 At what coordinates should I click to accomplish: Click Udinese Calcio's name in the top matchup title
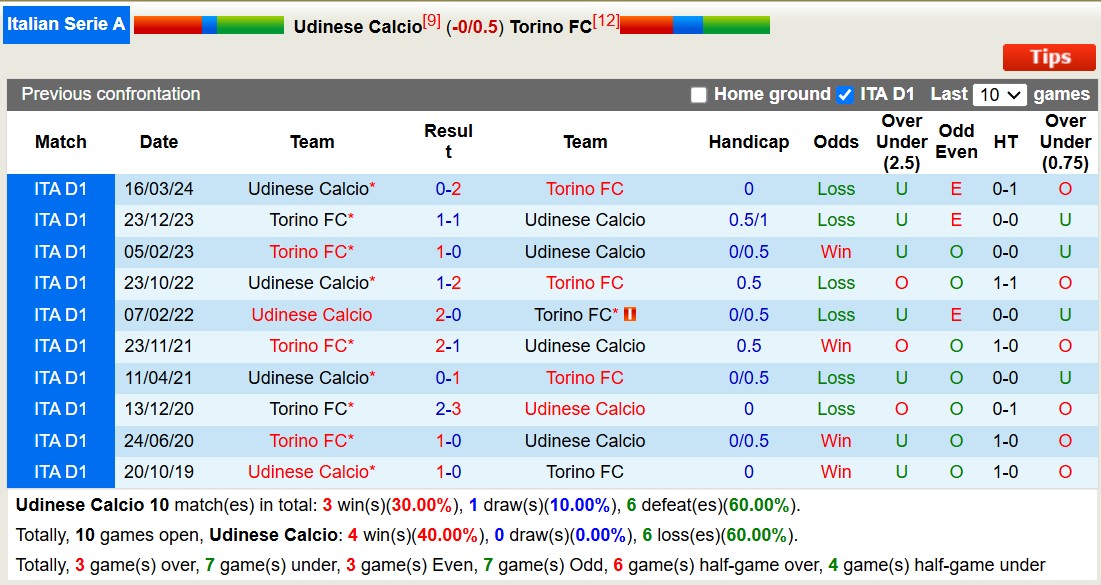coord(355,27)
